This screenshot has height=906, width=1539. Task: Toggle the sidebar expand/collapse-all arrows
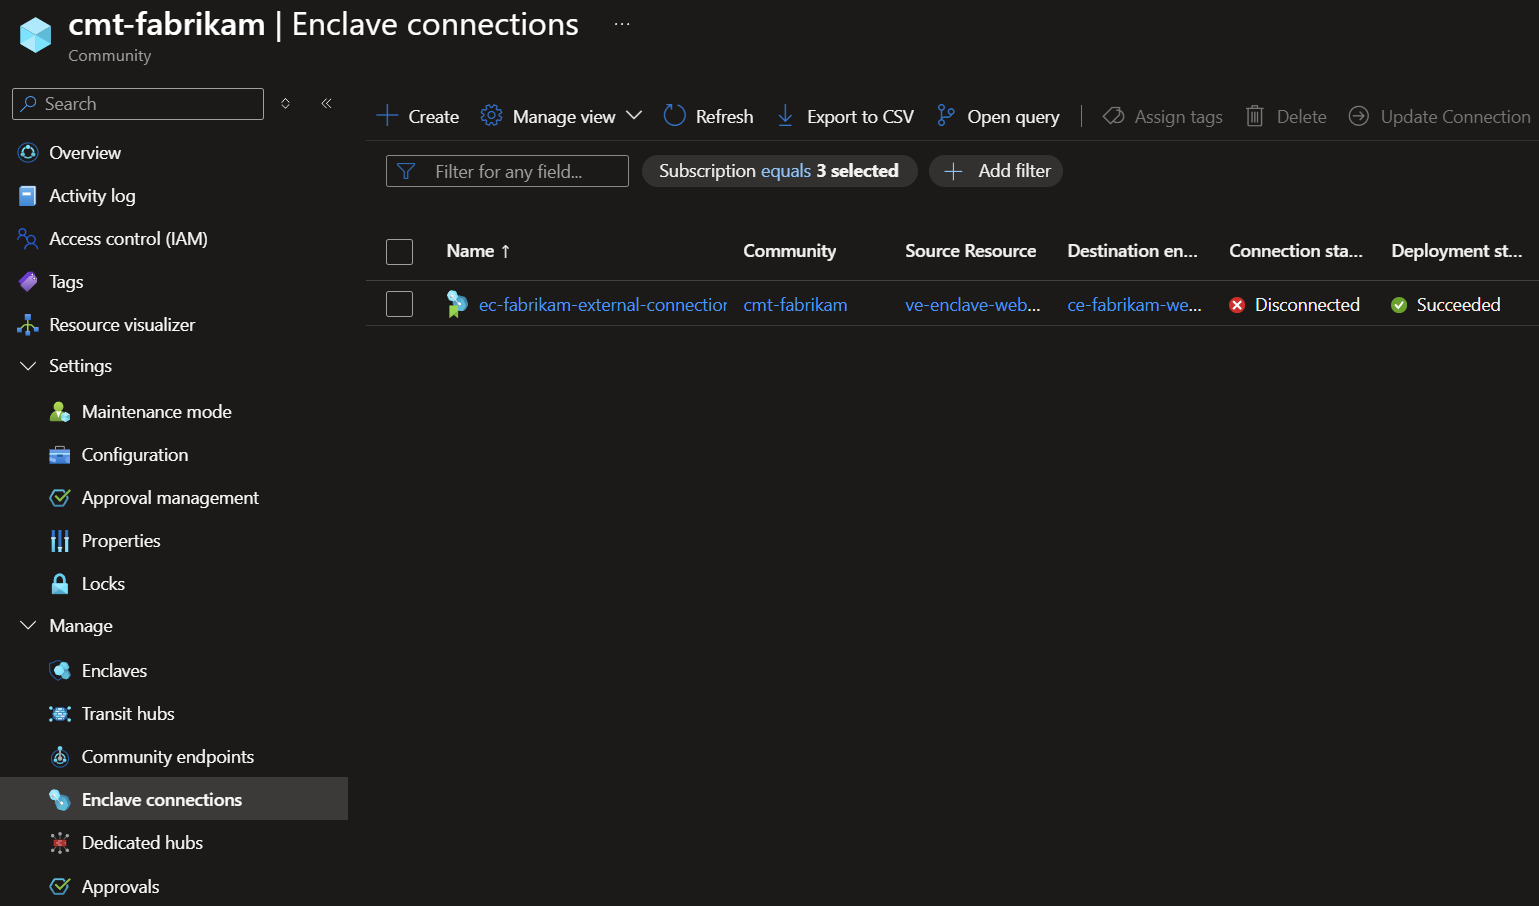point(286,104)
